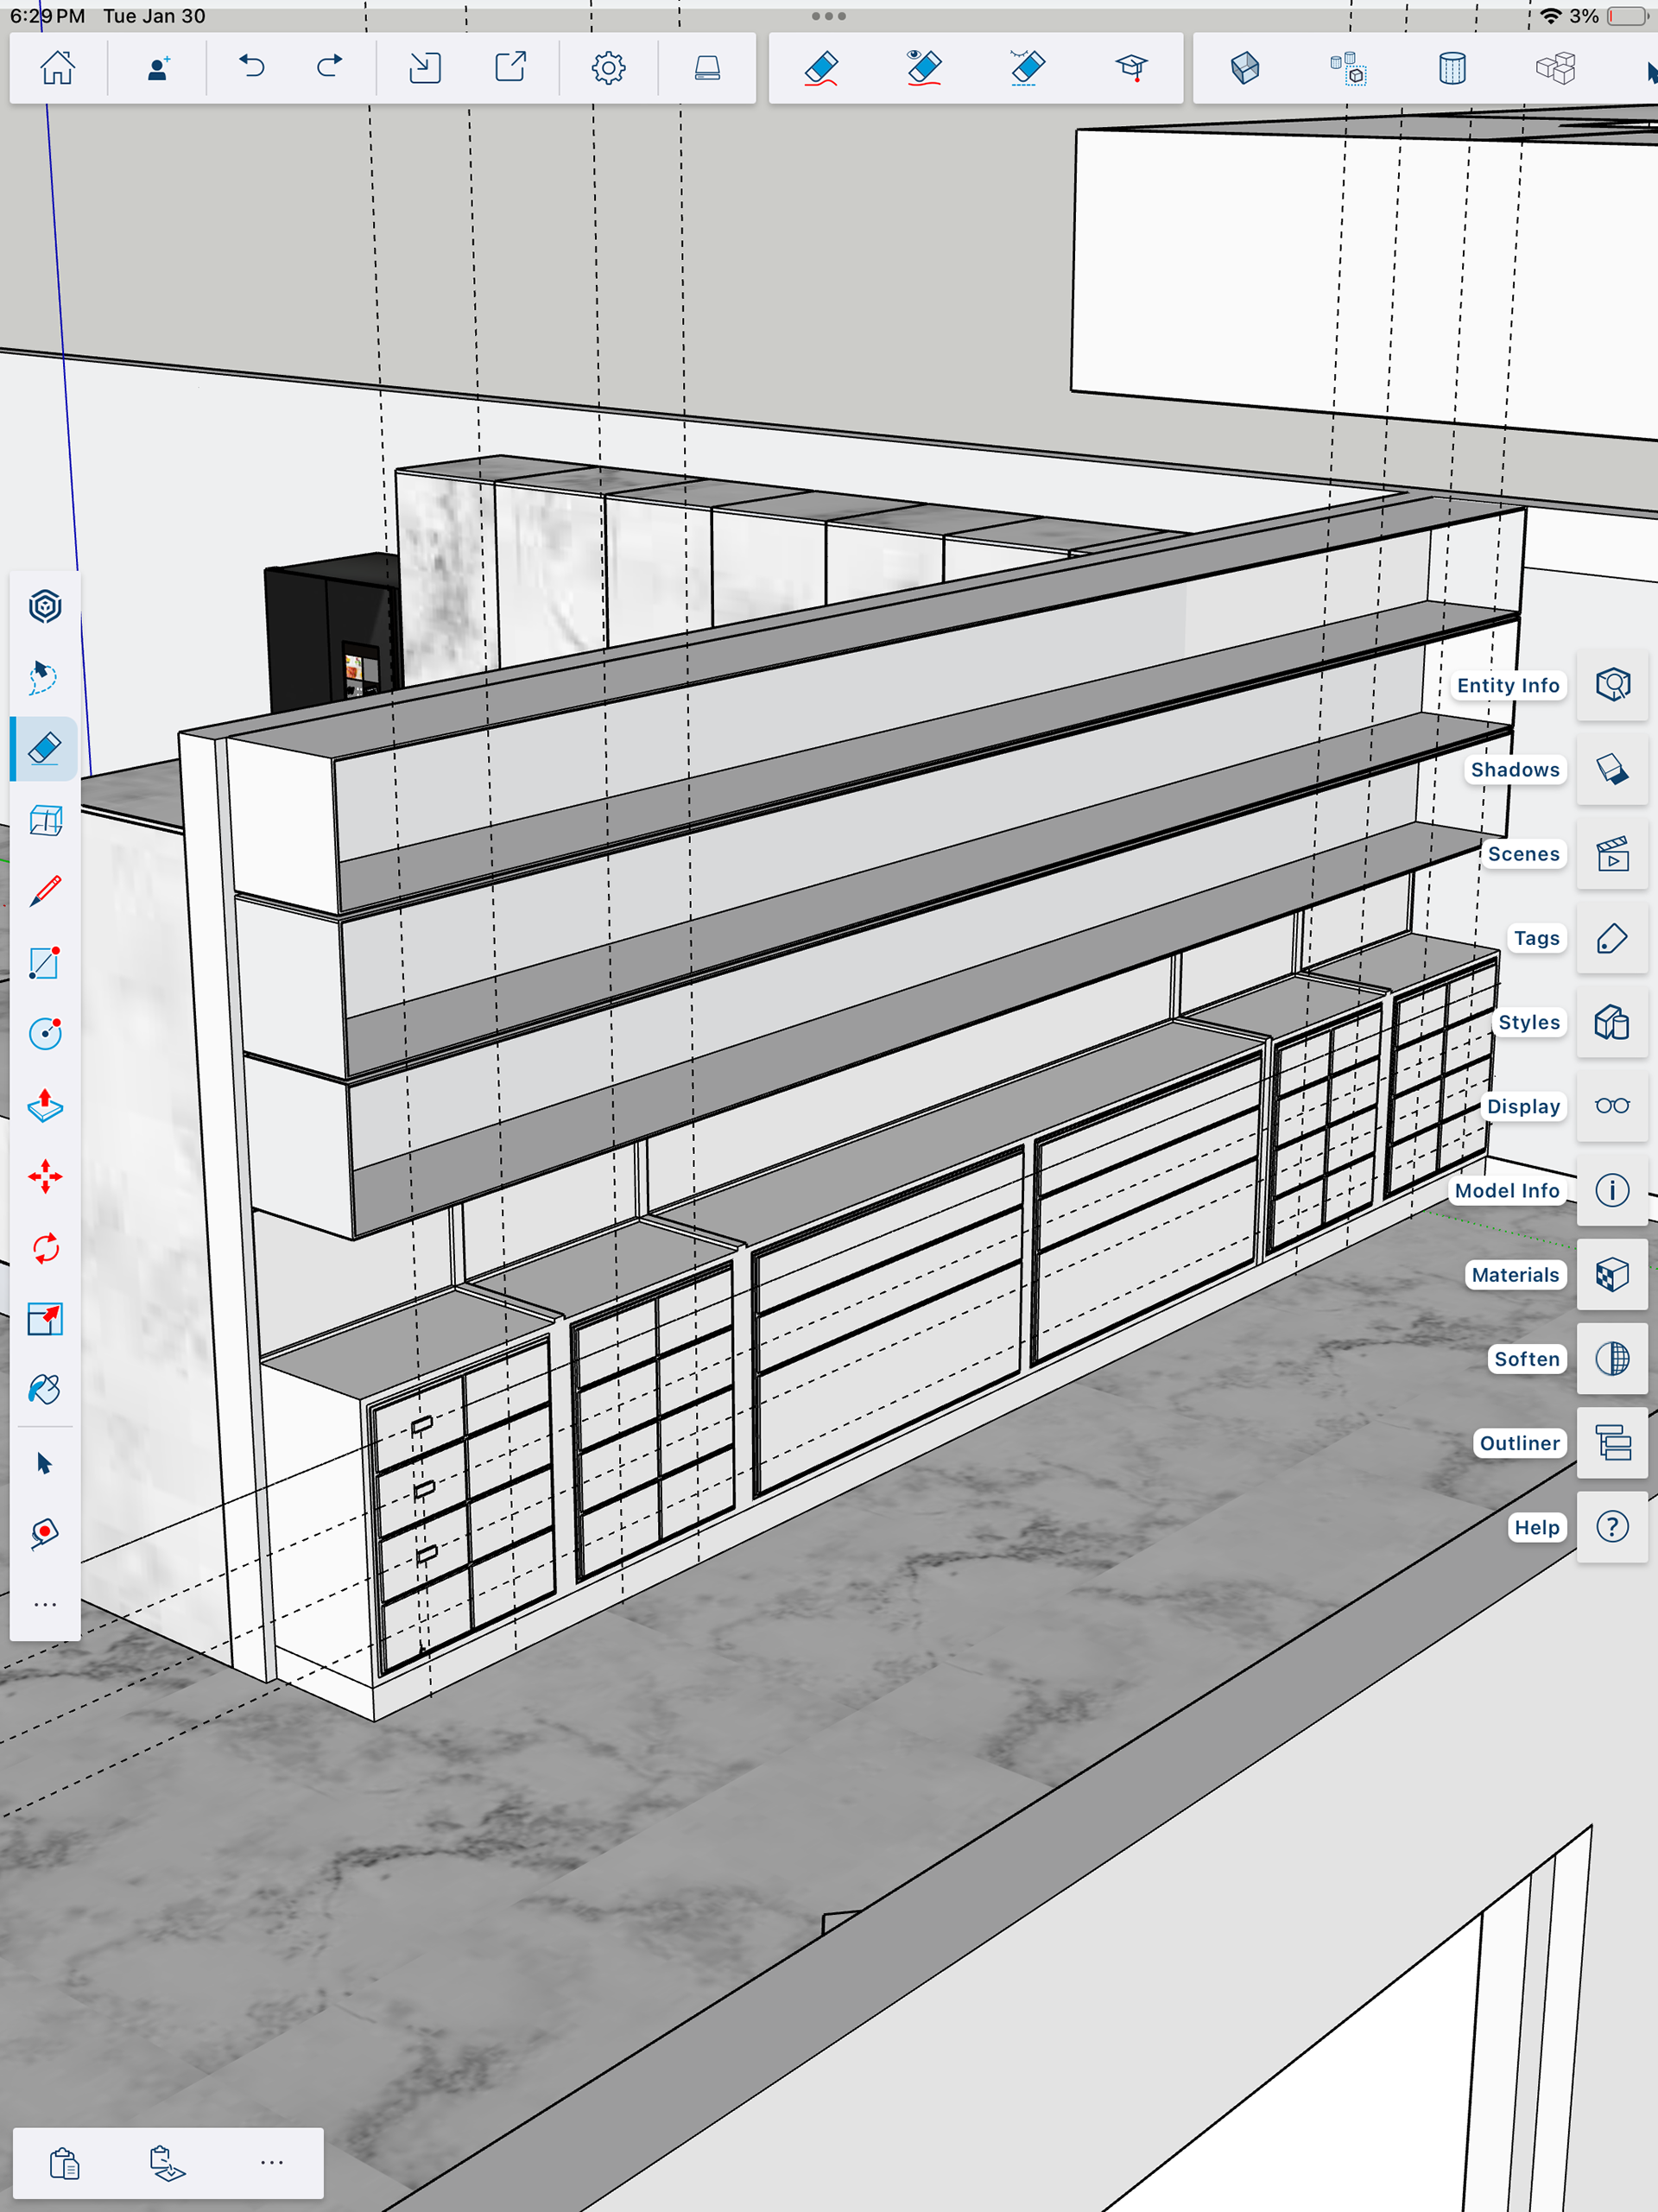1658x2212 pixels.
Task: Select the Move tool with red arrows
Action: [x=45, y=1176]
